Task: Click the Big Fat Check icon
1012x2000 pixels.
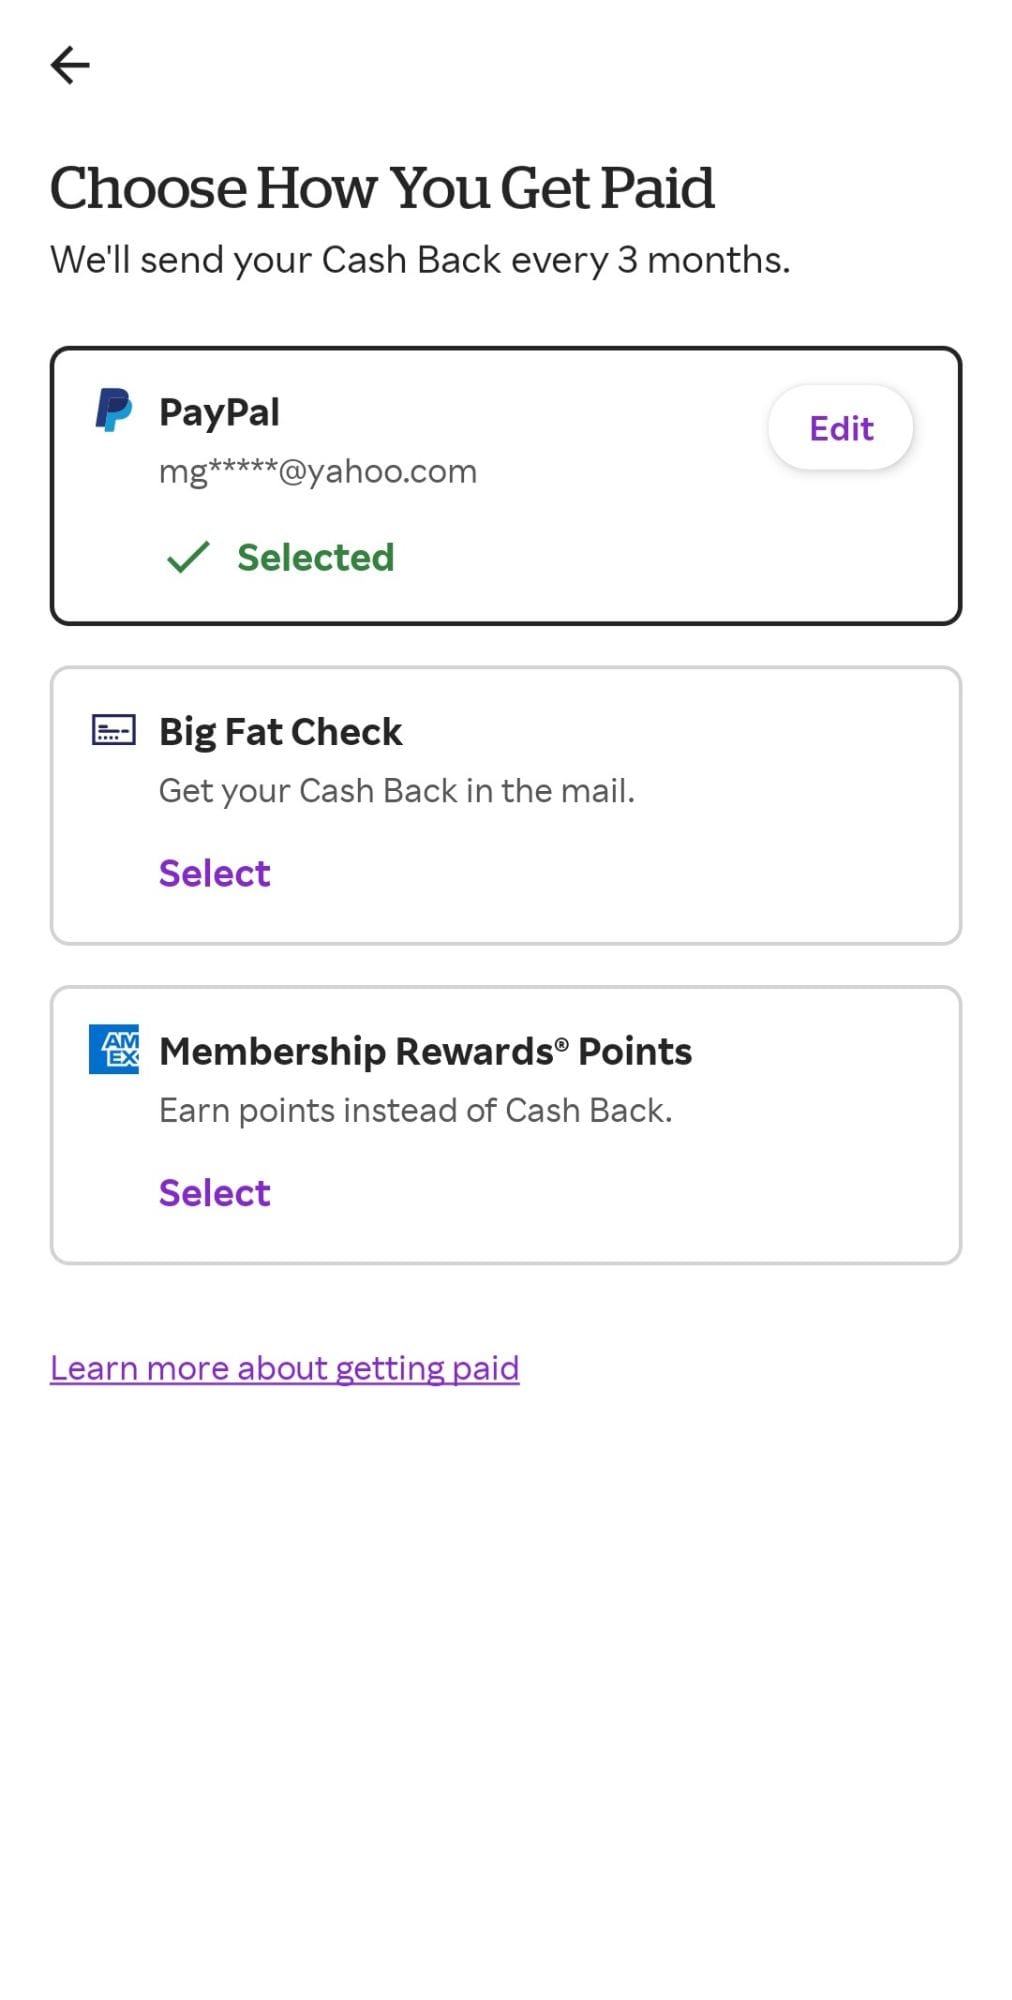Action: tap(113, 731)
